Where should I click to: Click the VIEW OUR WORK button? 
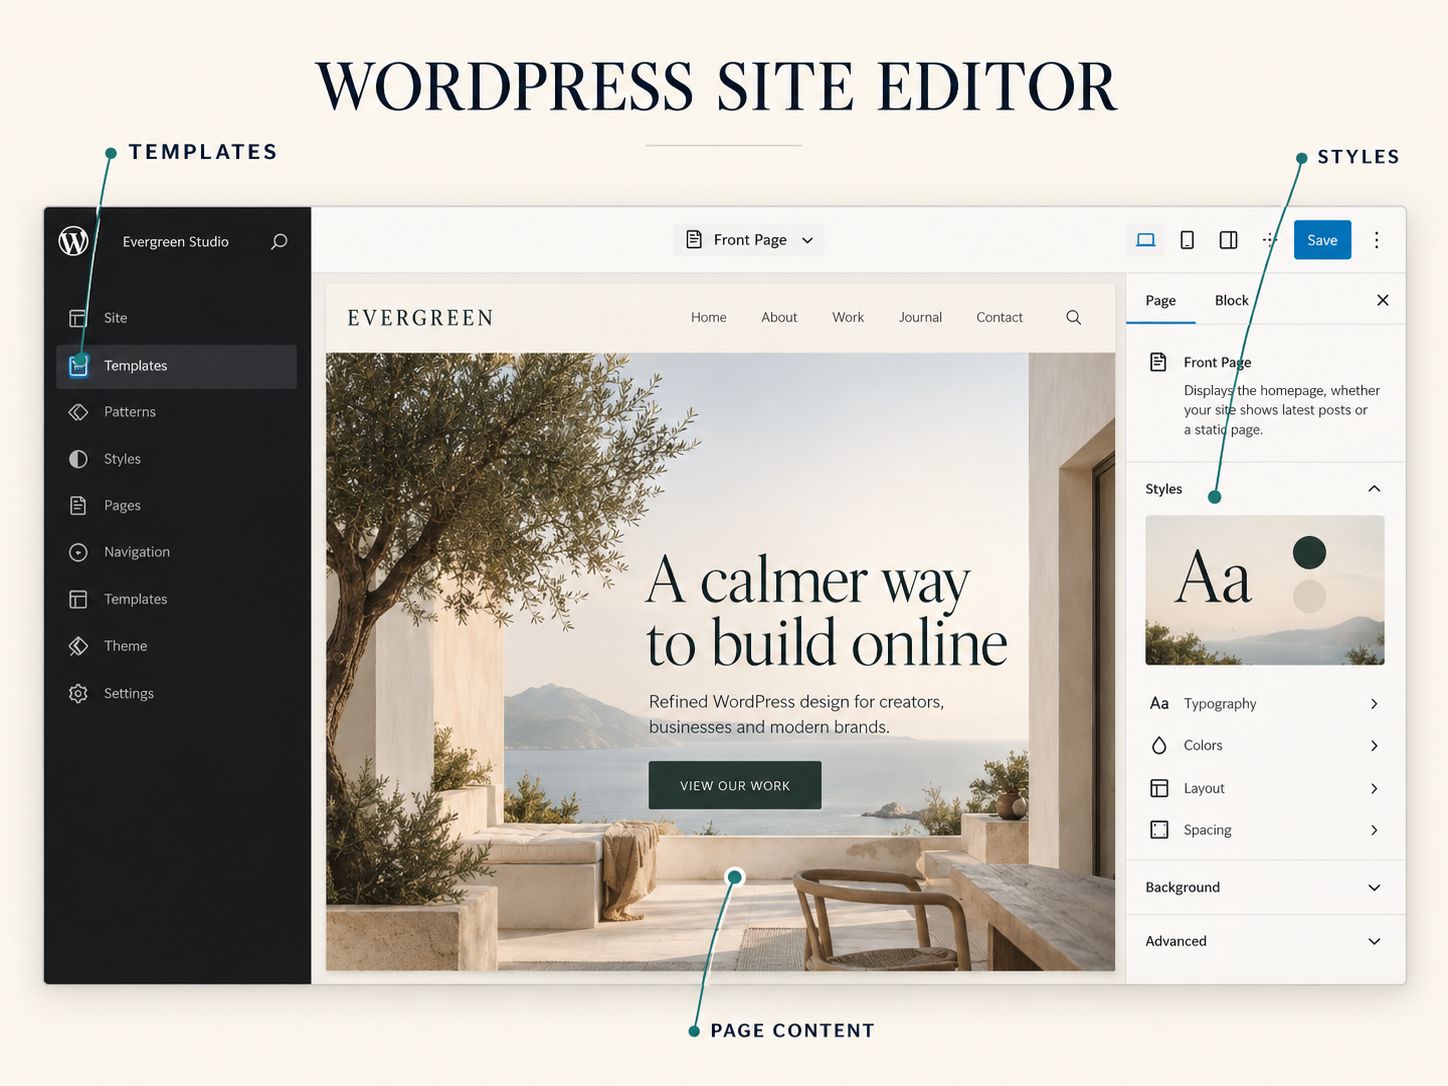[735, 786]
